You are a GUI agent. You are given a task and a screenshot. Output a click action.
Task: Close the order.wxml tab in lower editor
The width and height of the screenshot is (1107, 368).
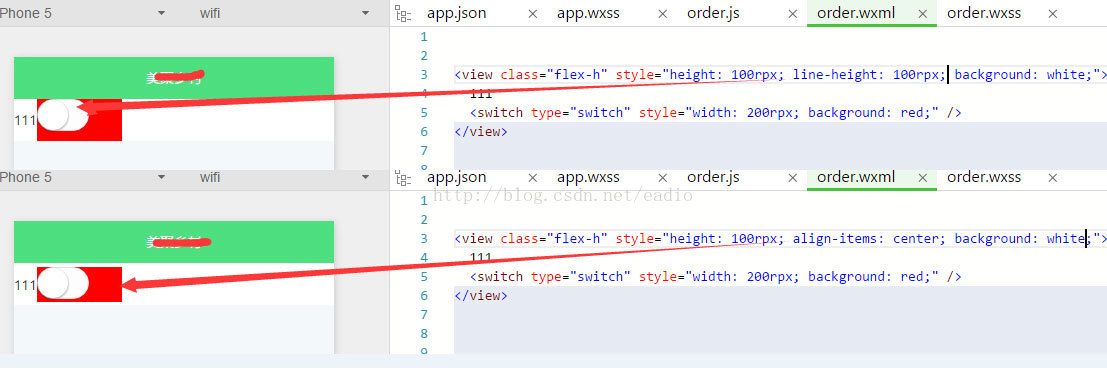point(923,177)
